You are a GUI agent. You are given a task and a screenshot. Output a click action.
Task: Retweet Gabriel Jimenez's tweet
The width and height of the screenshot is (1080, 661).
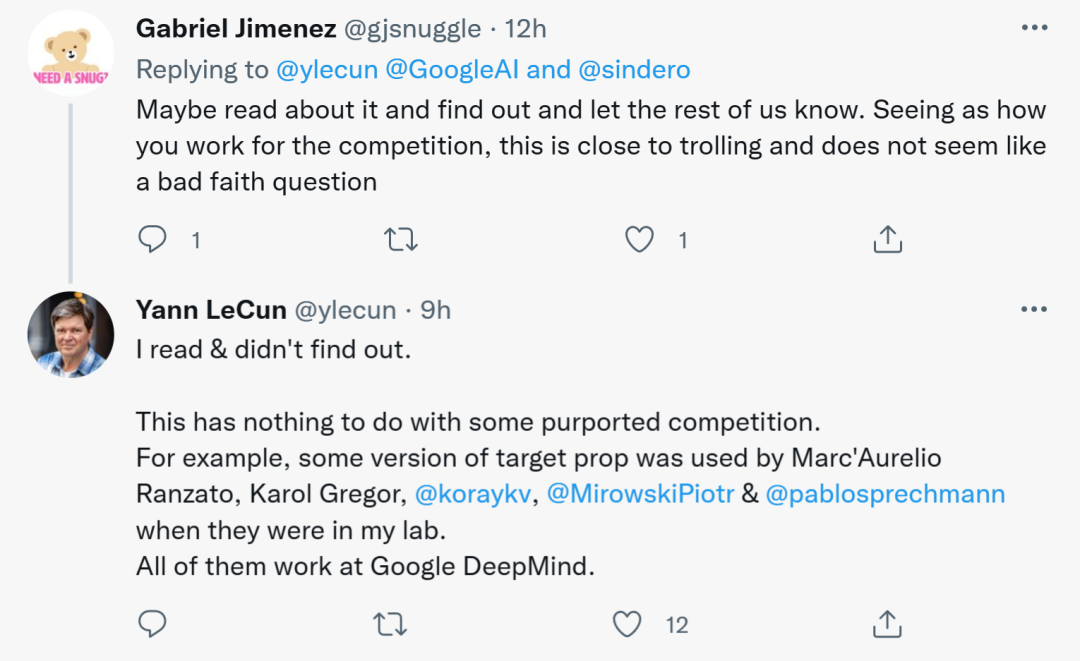click(x=400, y=239)
